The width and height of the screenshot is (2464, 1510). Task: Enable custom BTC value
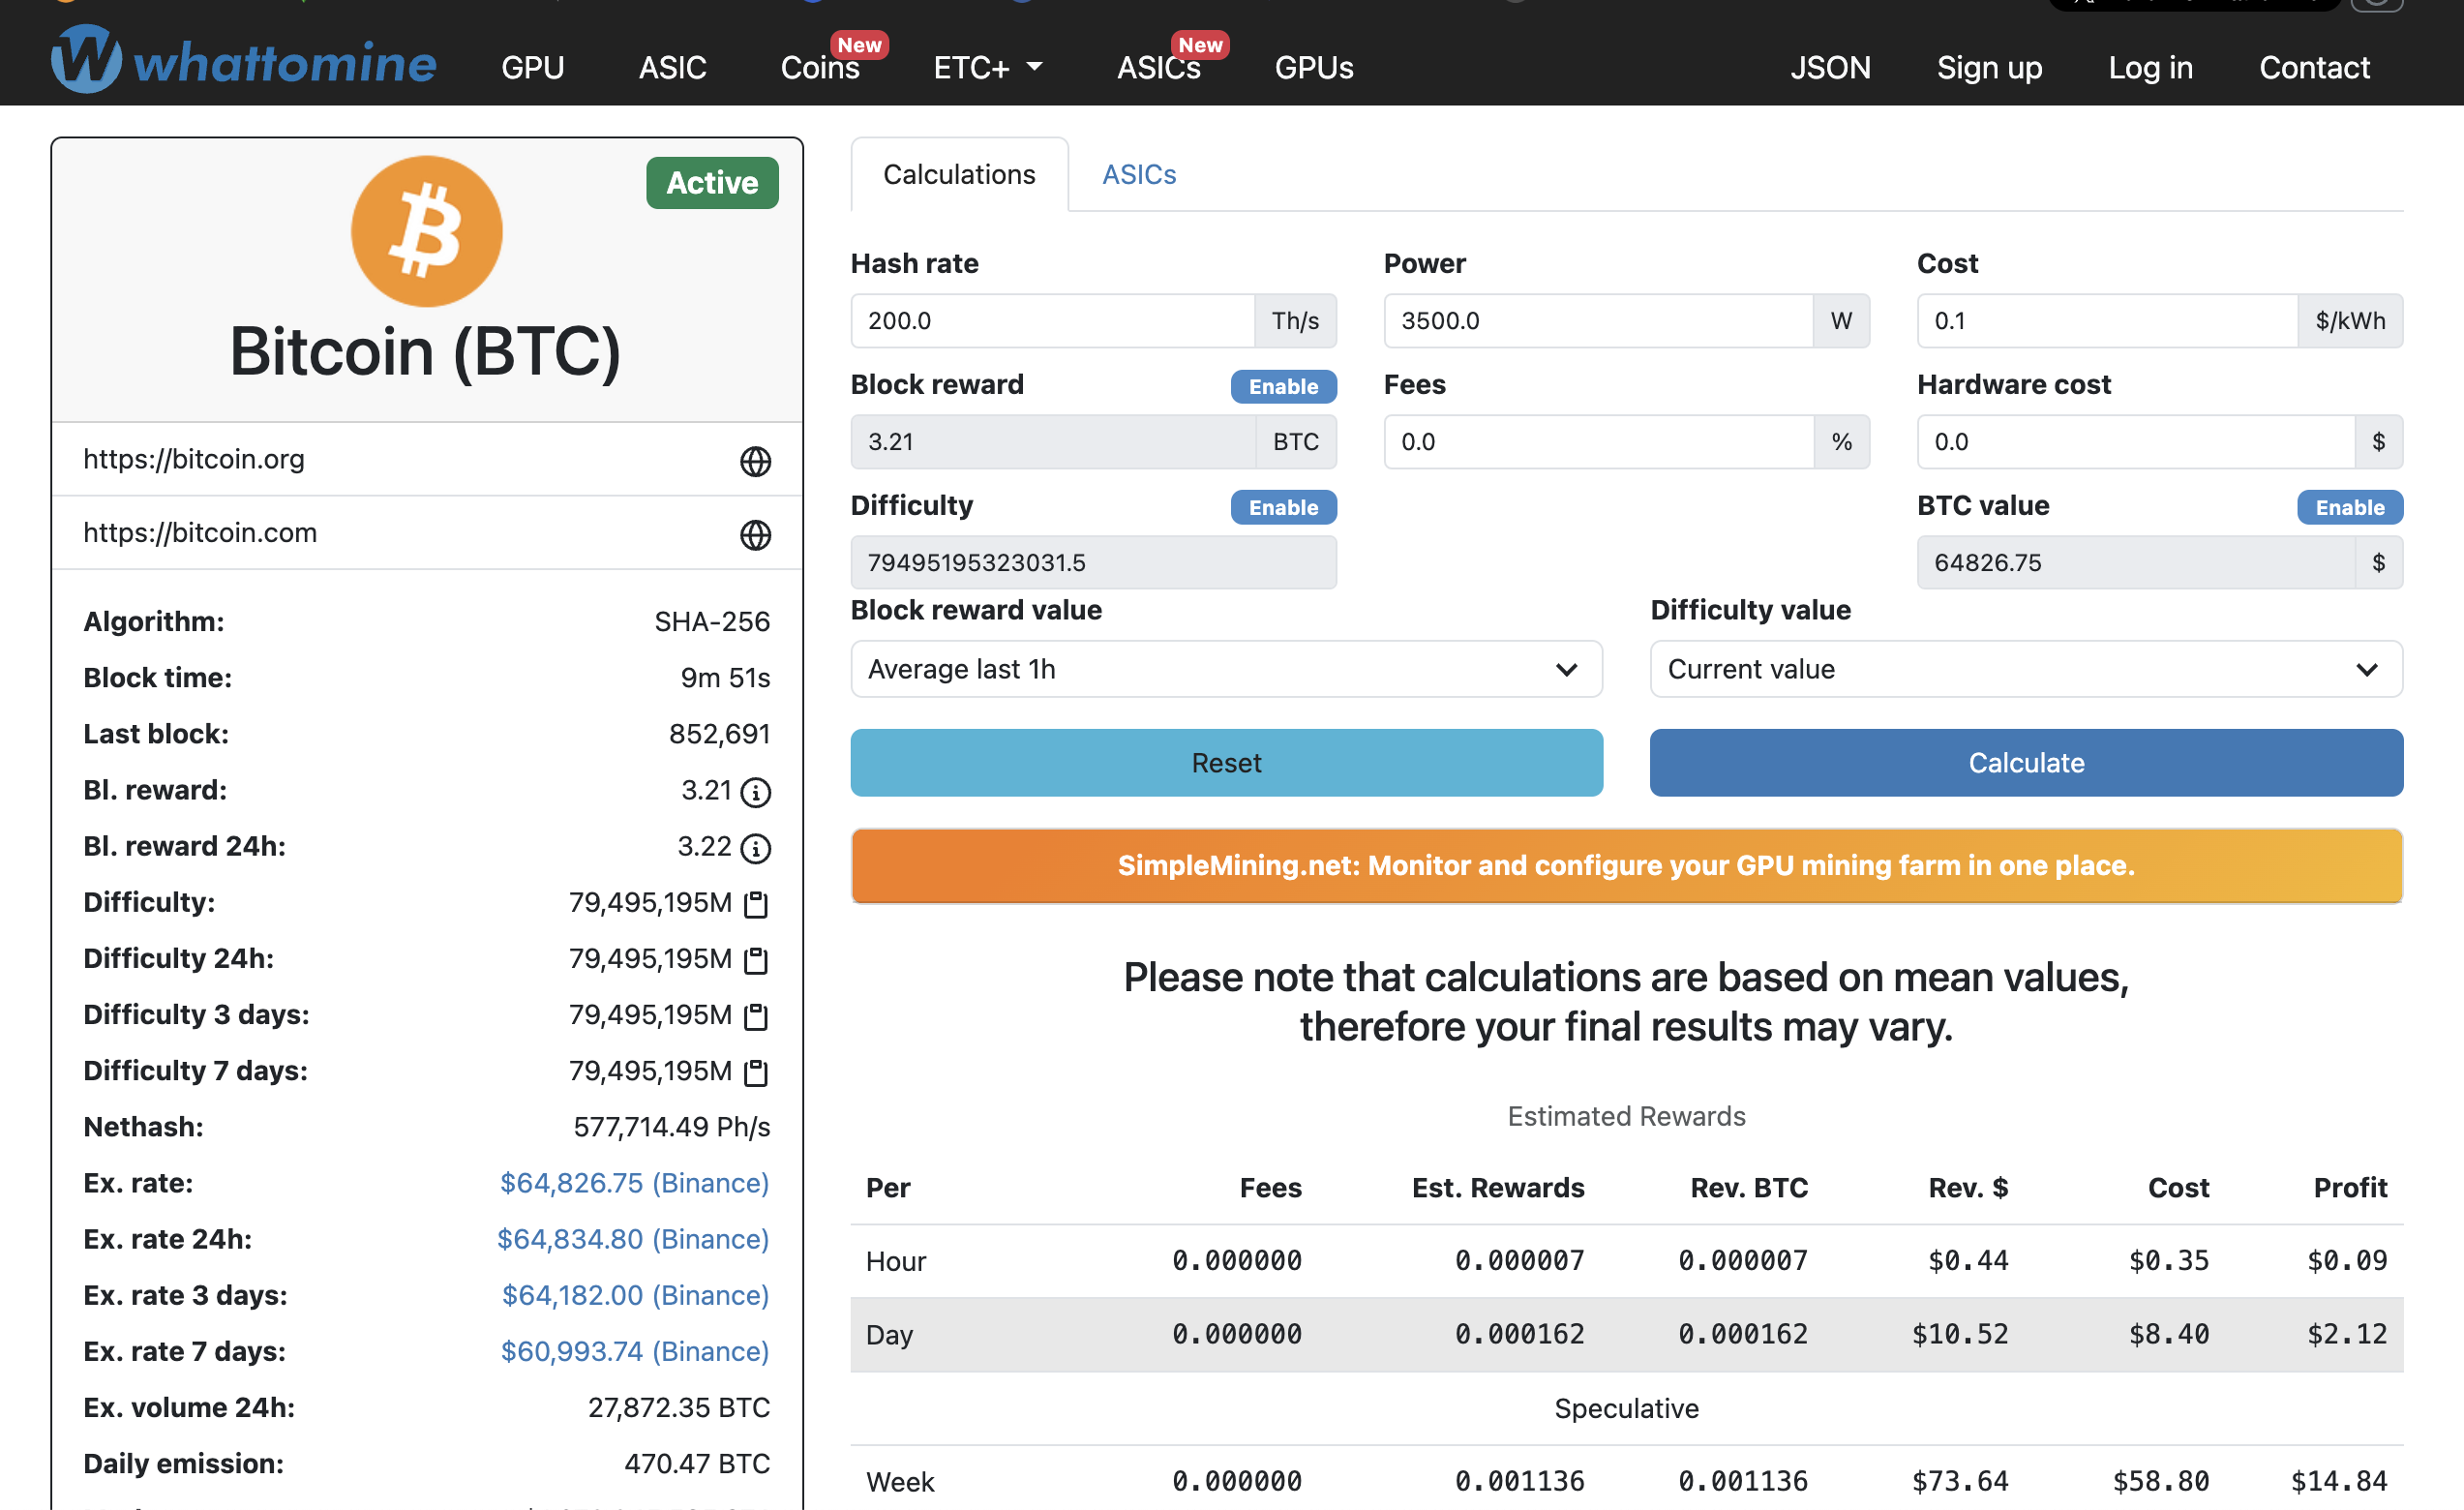coord(2350,507)
